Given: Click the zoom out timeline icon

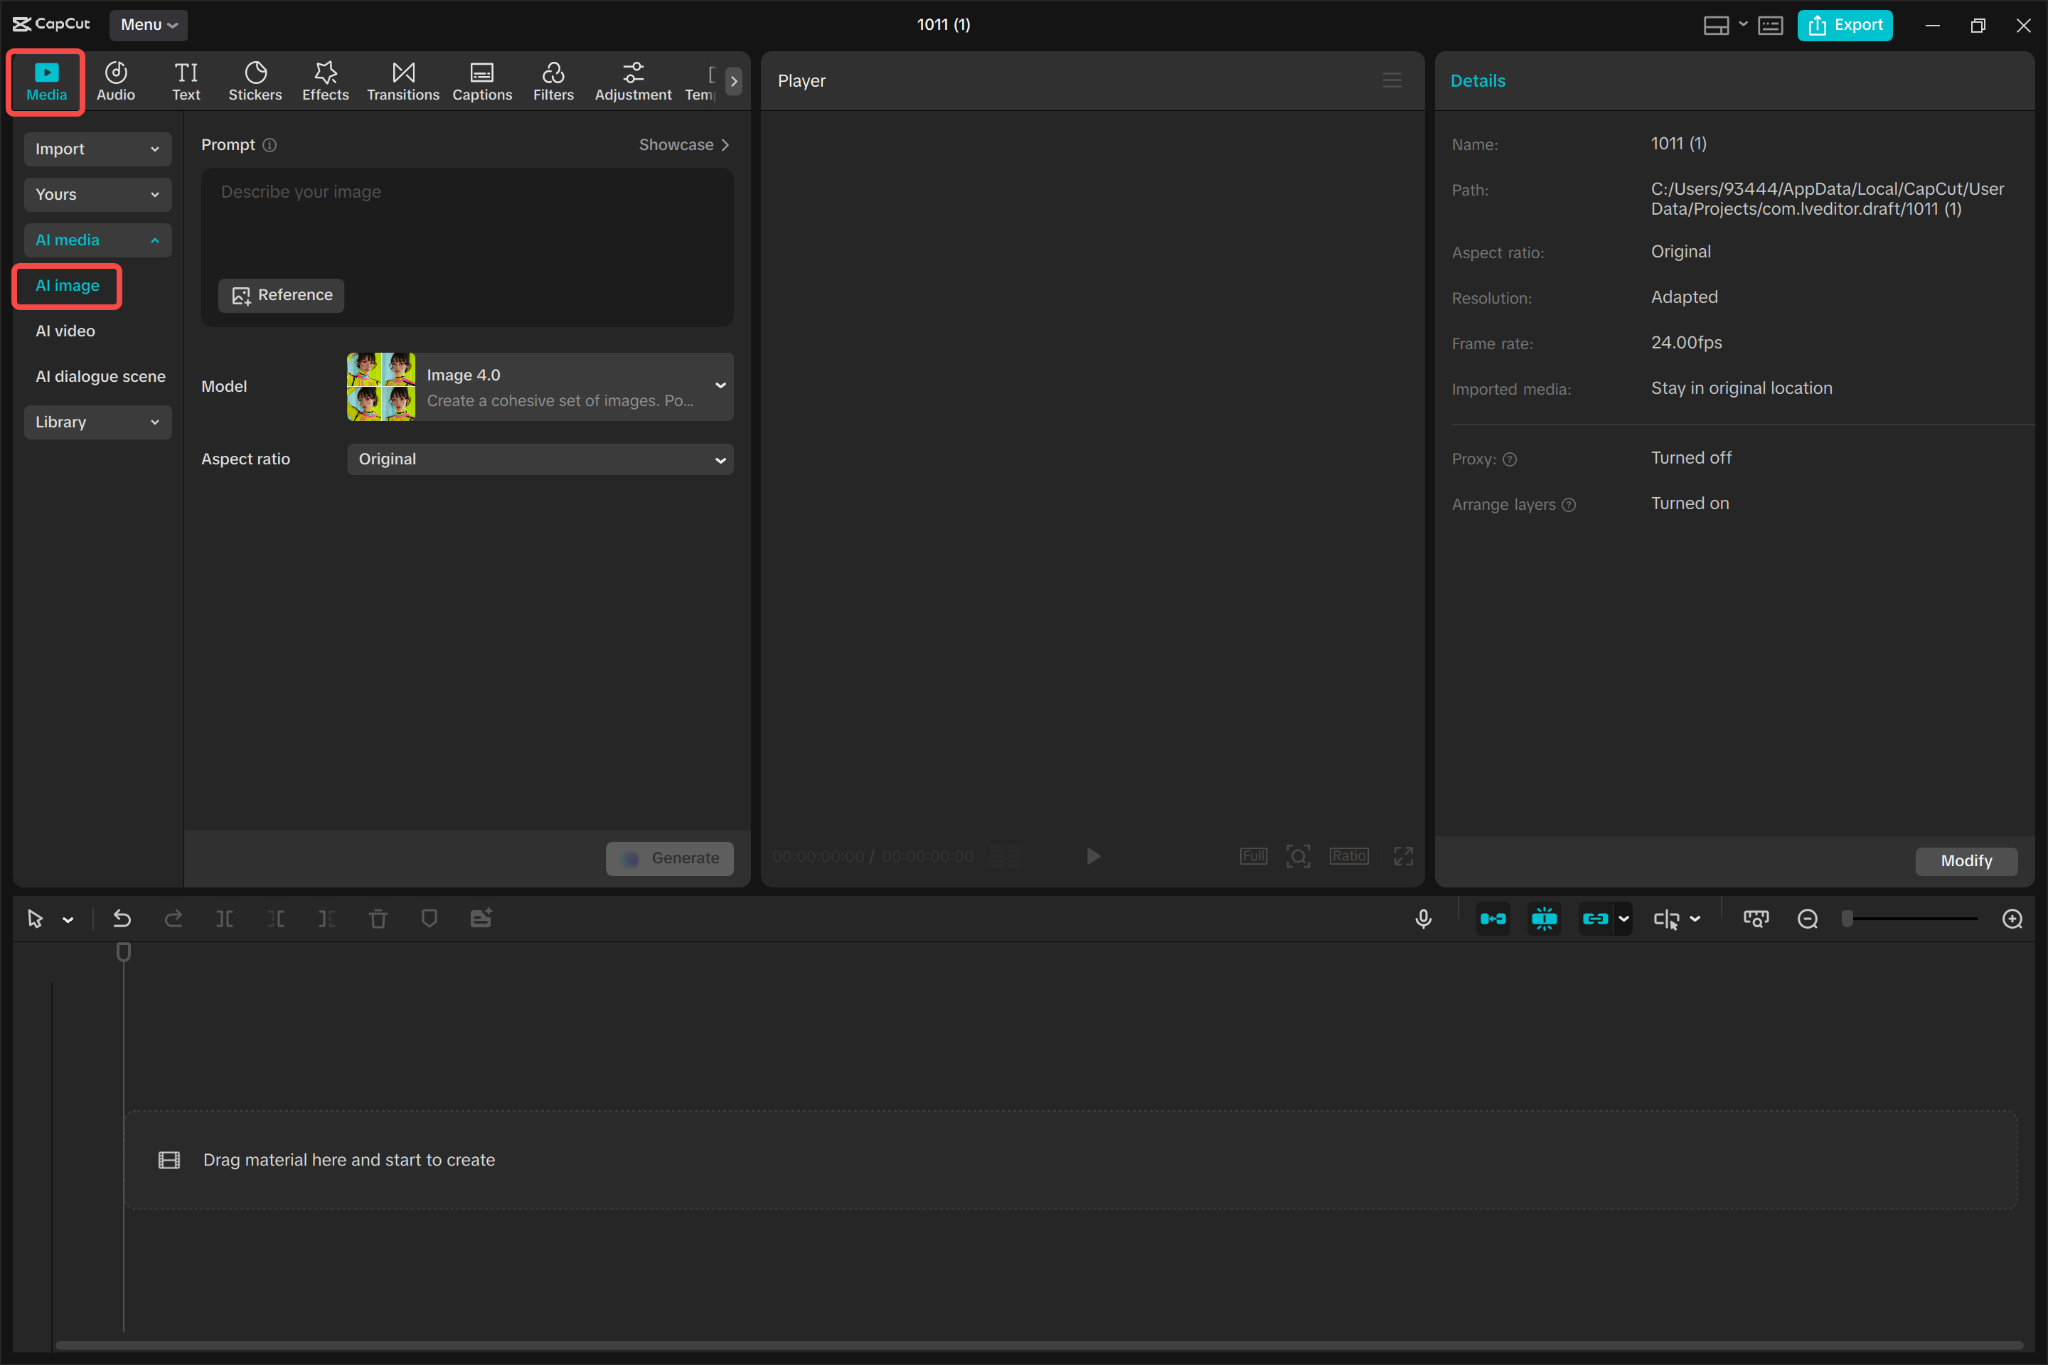Looking at the screenshot, I should click(1807, 918).
